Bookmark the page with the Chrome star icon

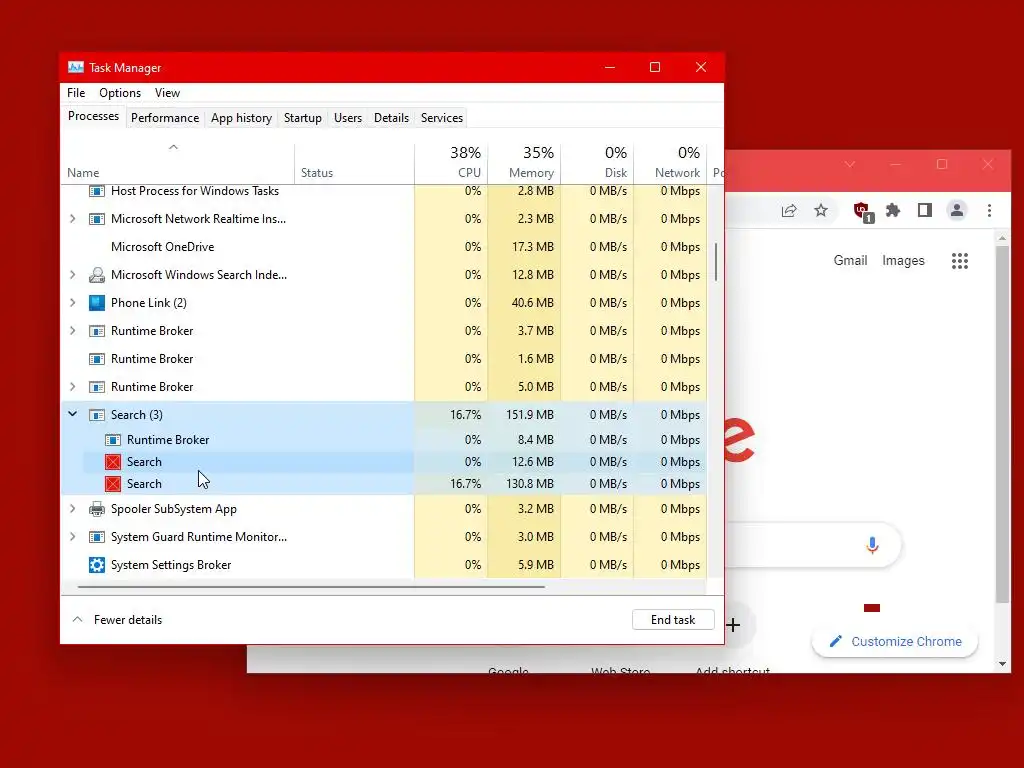pos(821,210)
